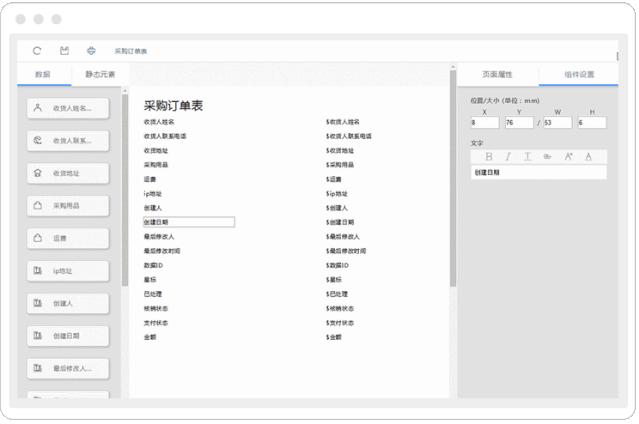The height and width of the screenshot is (424, 639).
Task: Select the 收货地址 field card in data panel
Action: 68,173
